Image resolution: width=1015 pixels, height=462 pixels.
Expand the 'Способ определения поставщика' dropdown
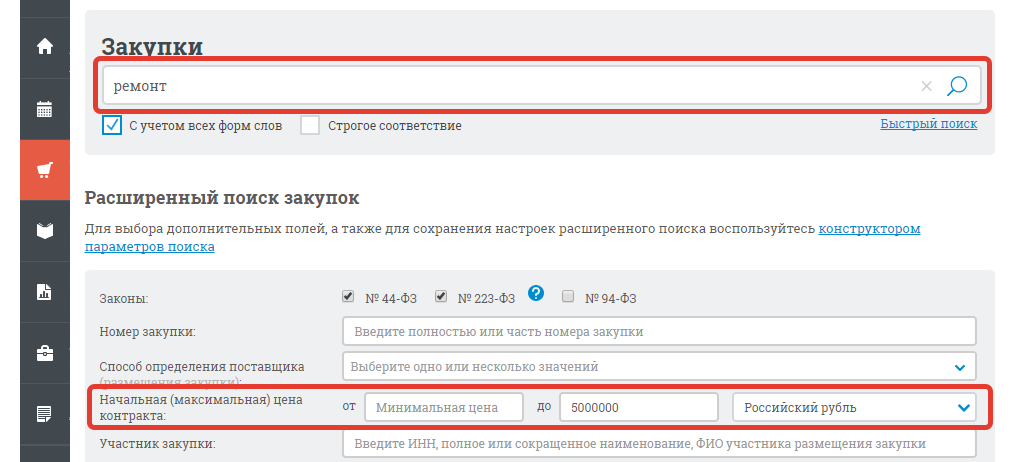(x=960, y=367)
